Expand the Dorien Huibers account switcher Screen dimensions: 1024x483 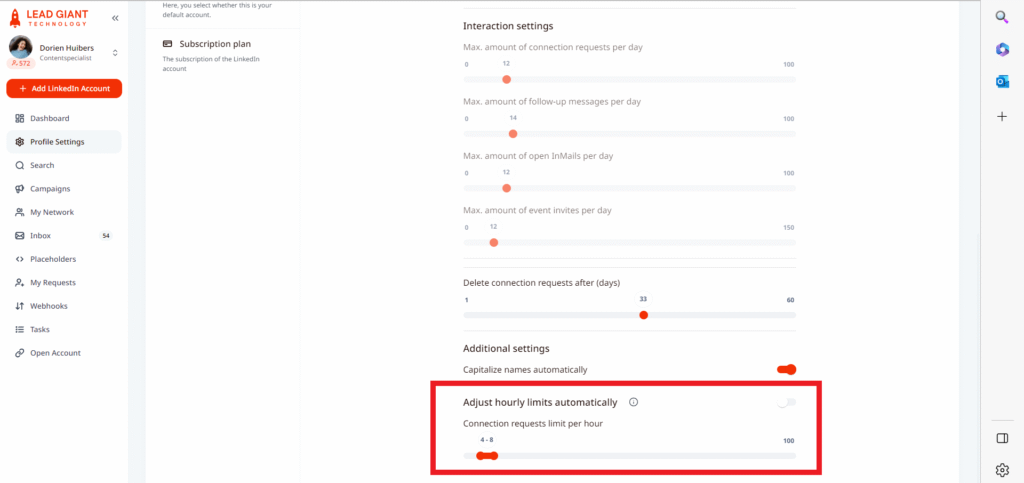[x=115, y=52]
